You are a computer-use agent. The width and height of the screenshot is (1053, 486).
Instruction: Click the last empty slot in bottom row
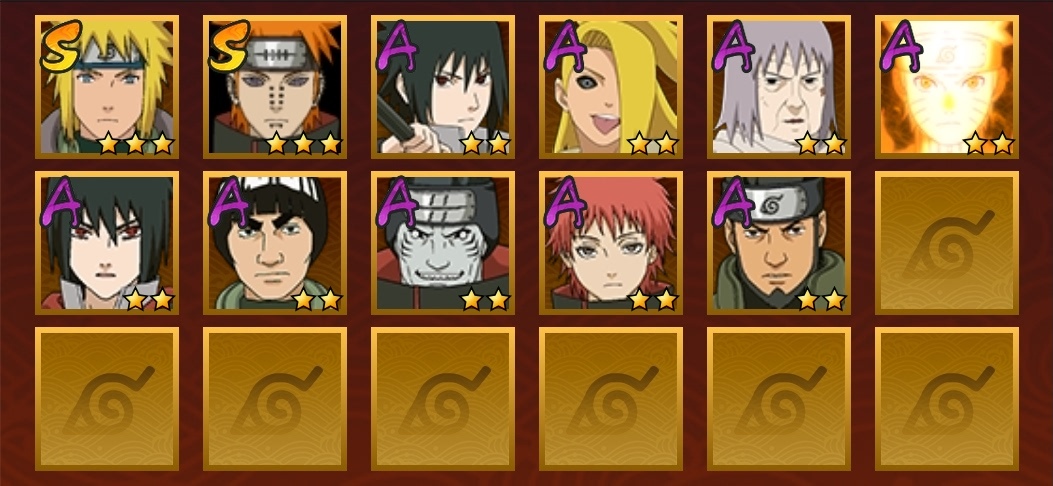(x=946, y=399)
